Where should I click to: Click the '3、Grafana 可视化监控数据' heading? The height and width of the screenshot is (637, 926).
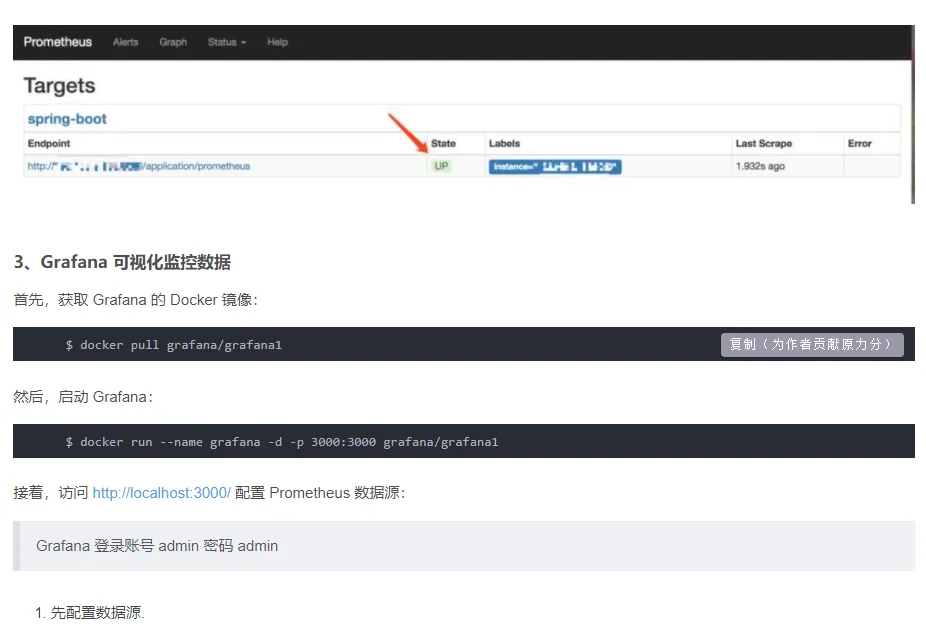pyautogui.click(x=122, y=262)
